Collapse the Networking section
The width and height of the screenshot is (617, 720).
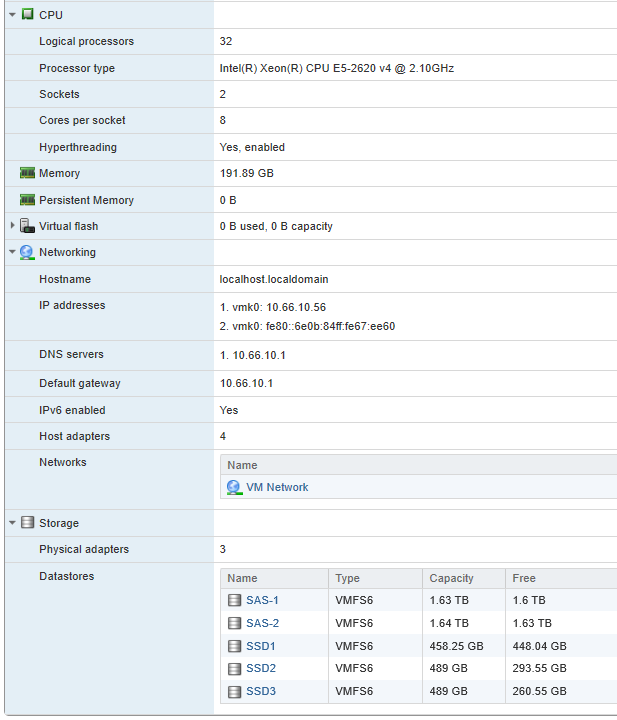[x=12, y=253]
